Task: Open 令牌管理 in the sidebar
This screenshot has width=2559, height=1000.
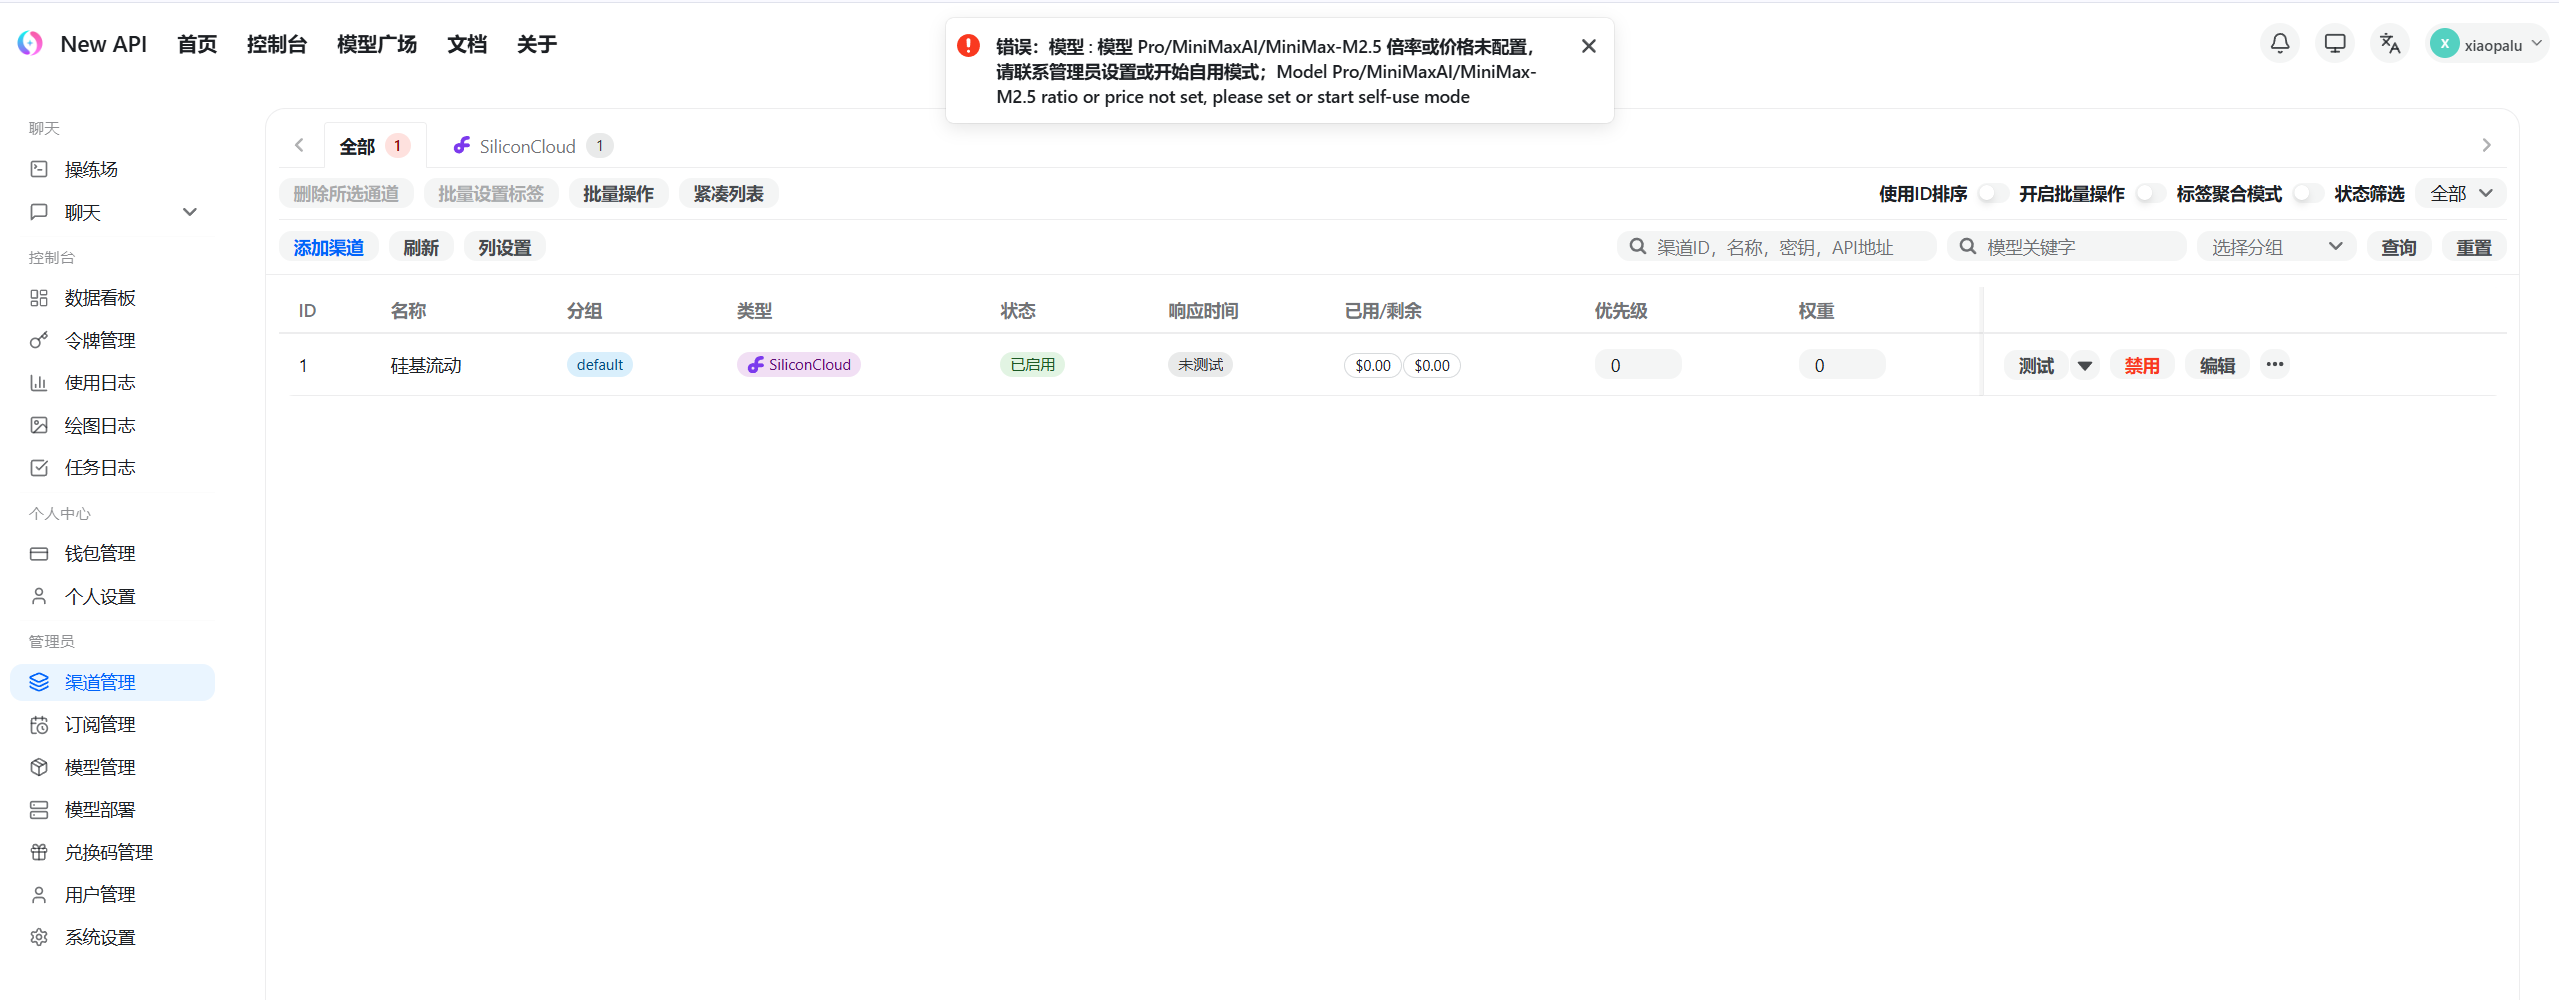Action: [x=100, y=341]
